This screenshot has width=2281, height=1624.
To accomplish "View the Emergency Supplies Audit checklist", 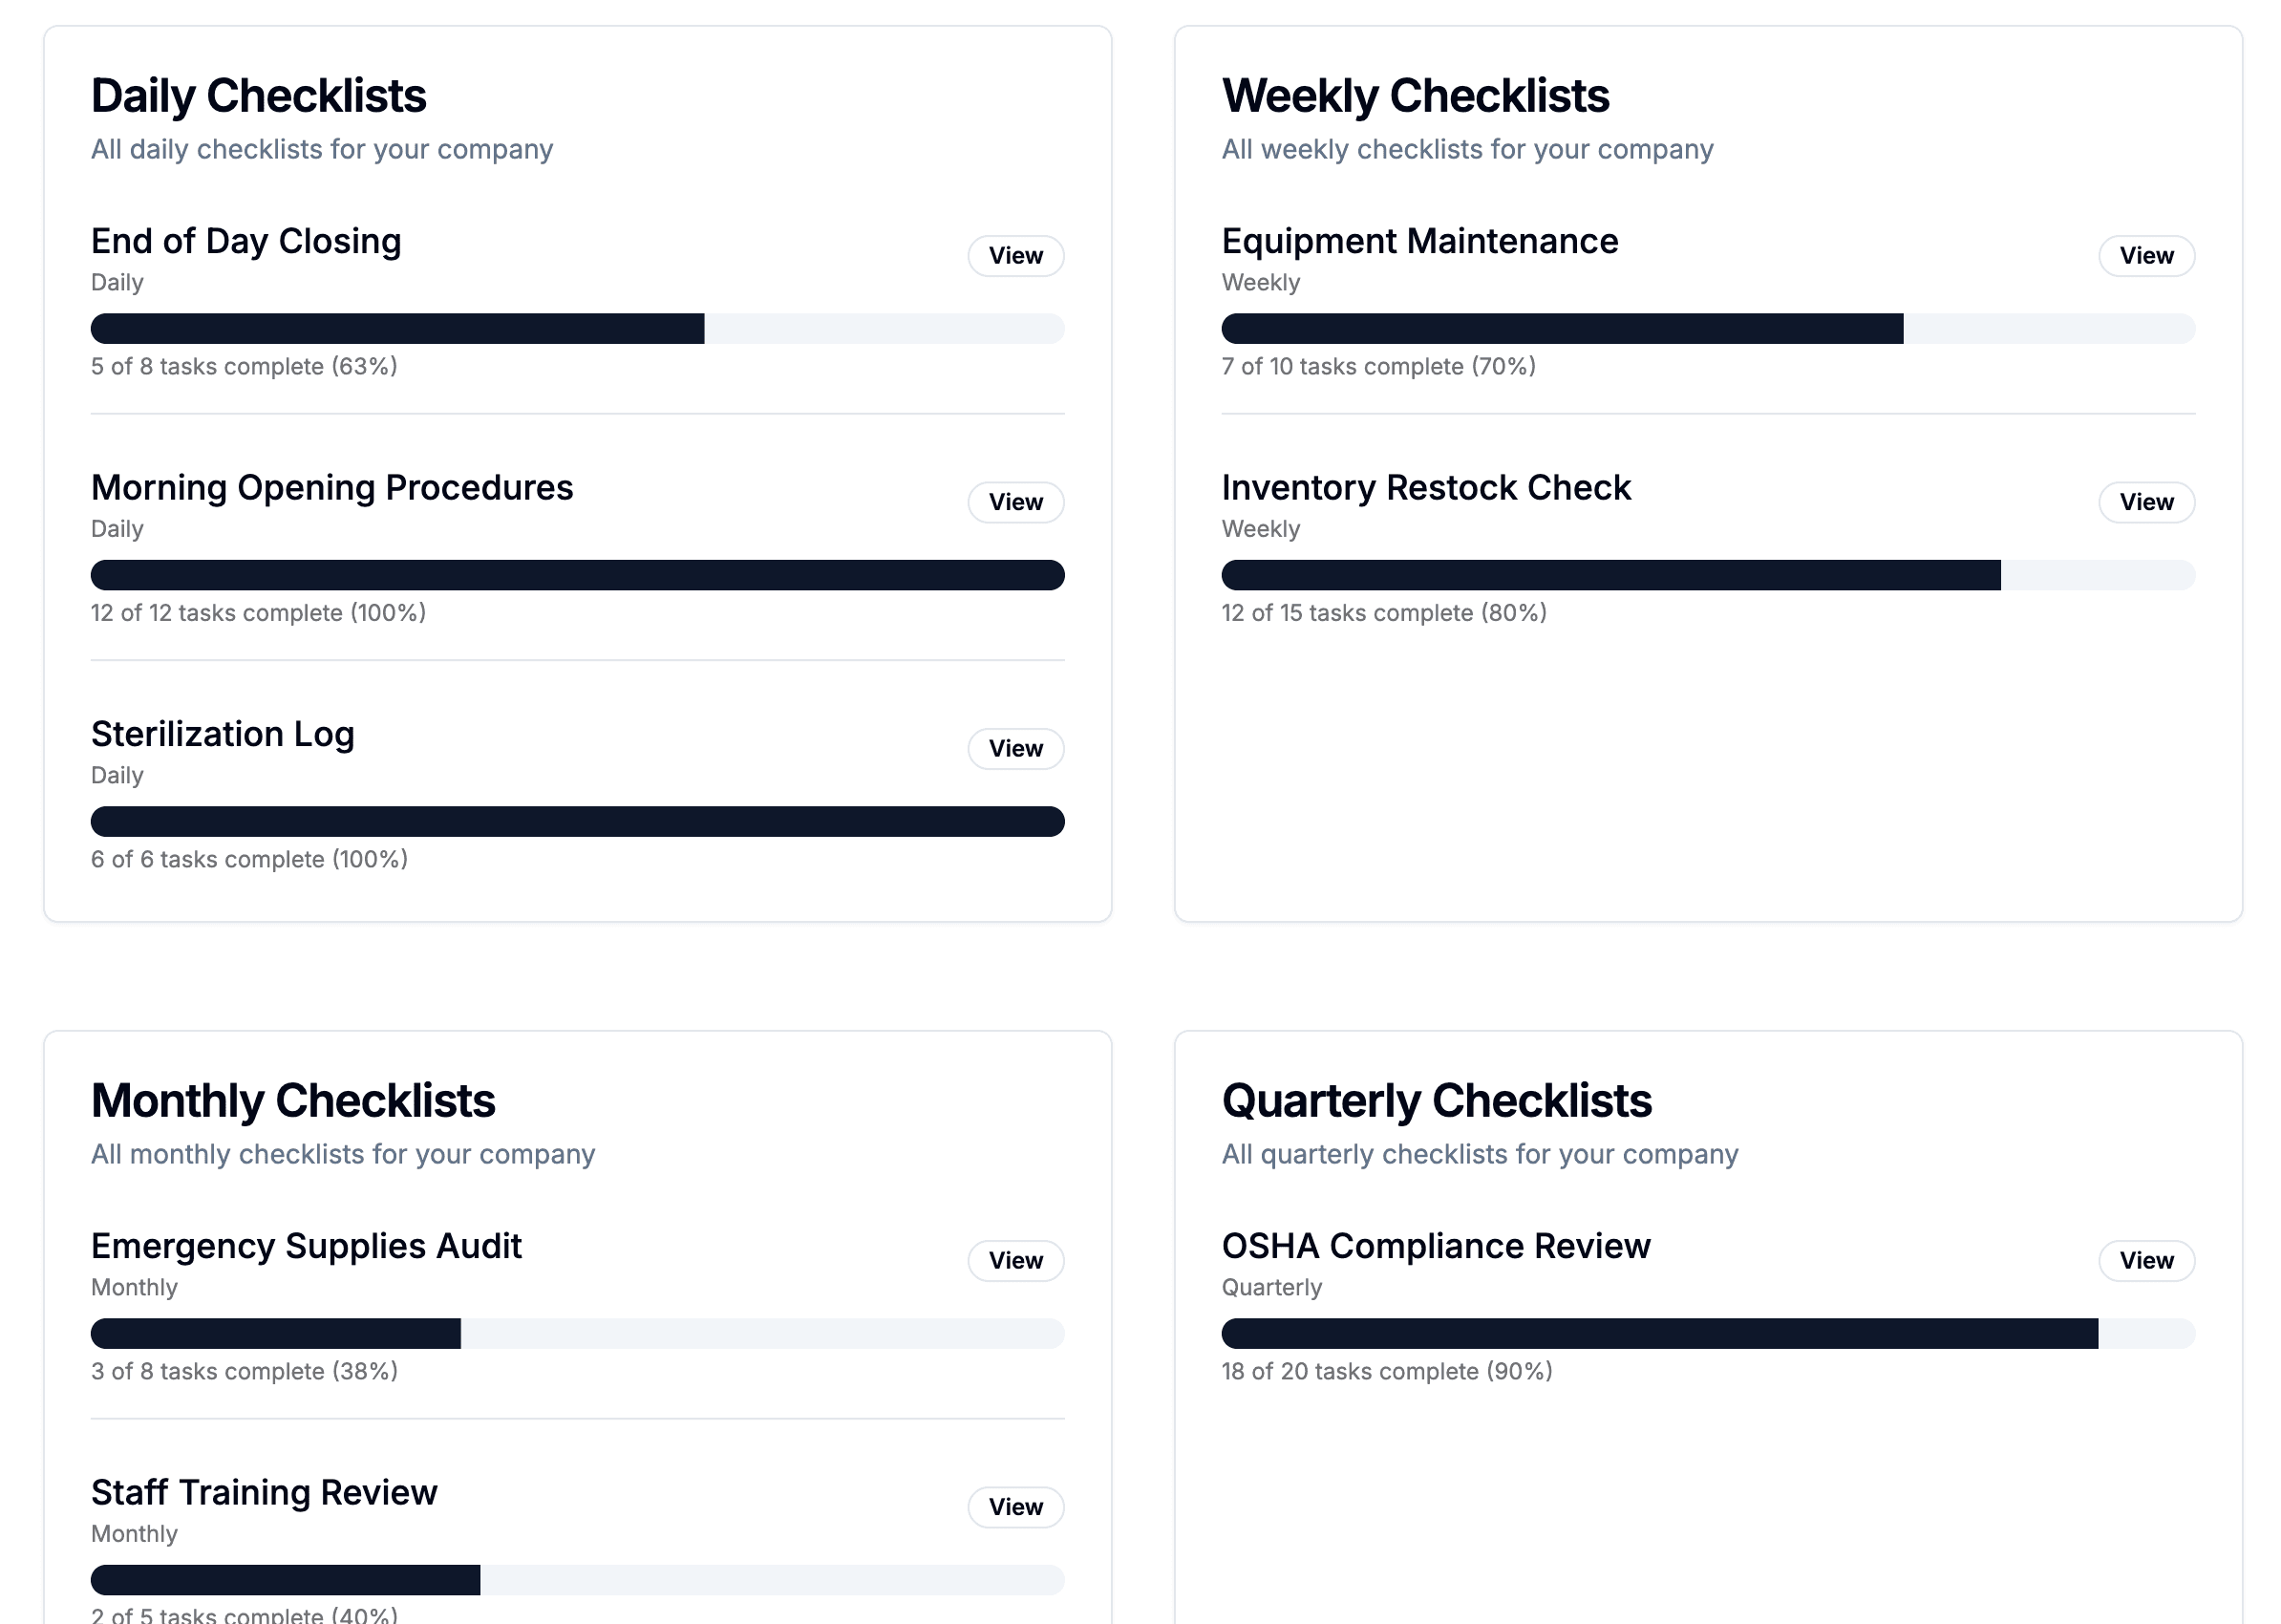I will pos(1015,1261).
